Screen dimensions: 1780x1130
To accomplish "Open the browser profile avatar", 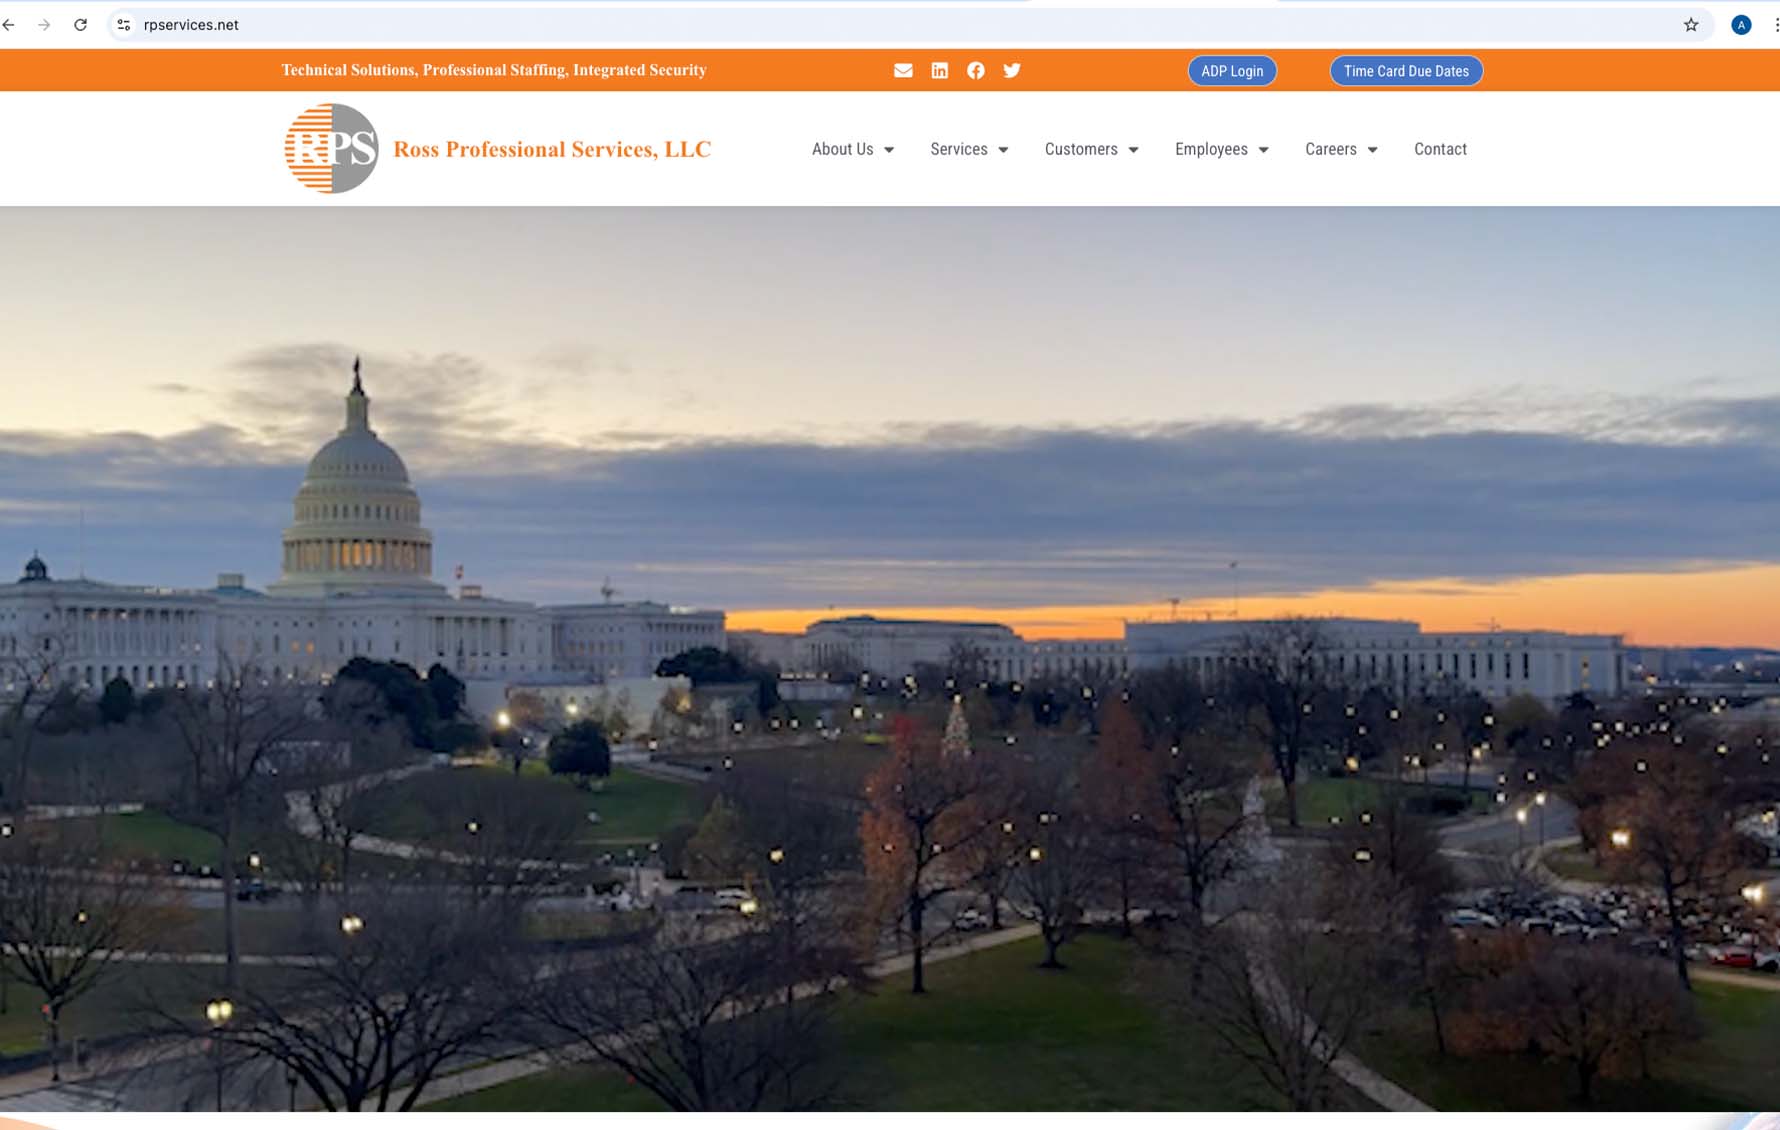I will [1741, 25].
